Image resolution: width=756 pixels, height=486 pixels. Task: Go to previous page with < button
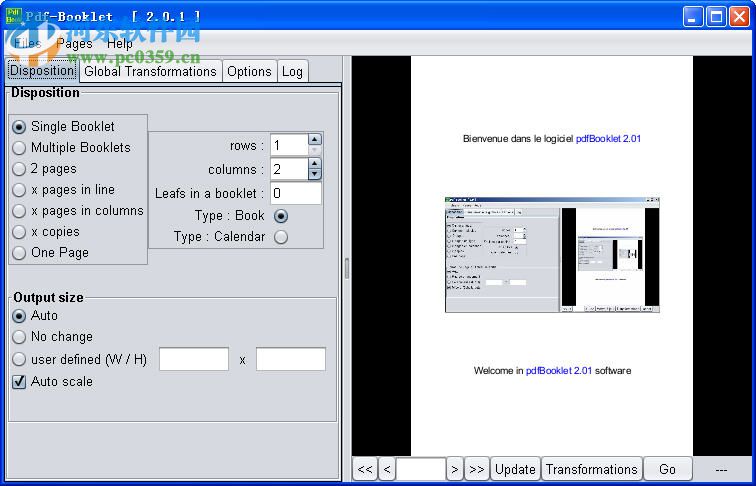coord(387,469)
